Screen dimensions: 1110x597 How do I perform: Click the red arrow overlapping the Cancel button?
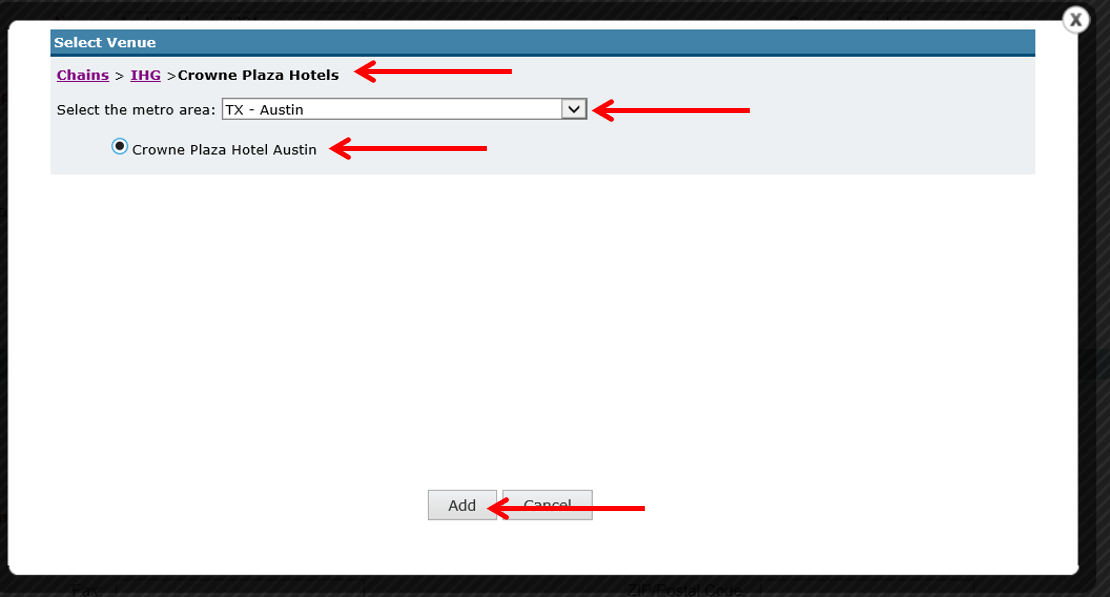click(x=566, y=508)
